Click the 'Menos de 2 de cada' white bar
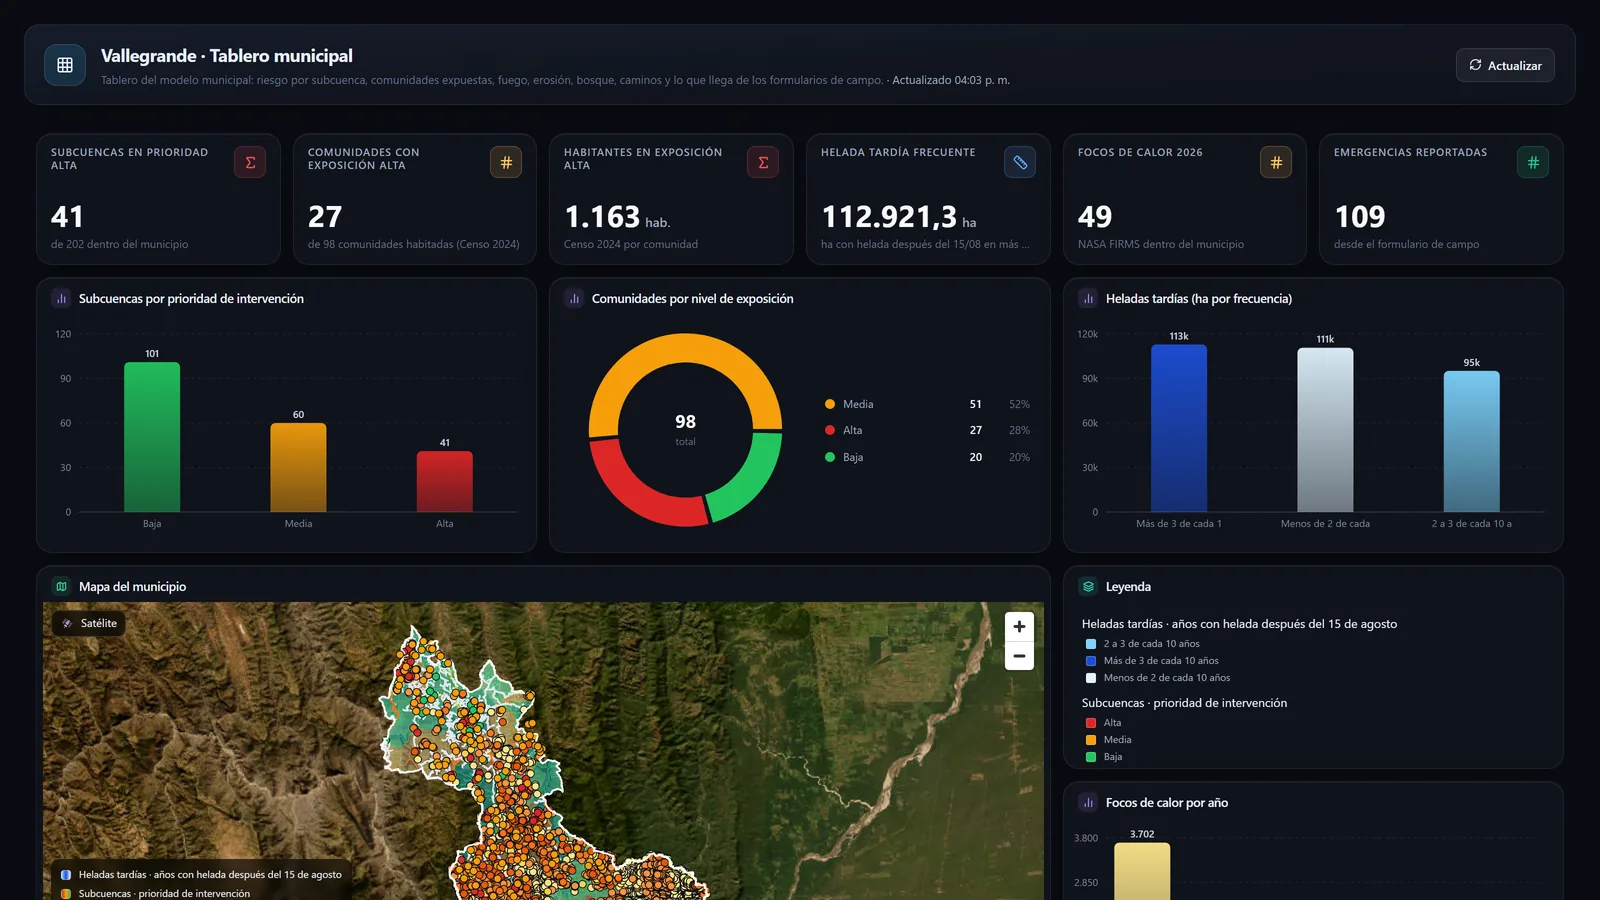The image size is (1600, 900). pos(1325,430)
